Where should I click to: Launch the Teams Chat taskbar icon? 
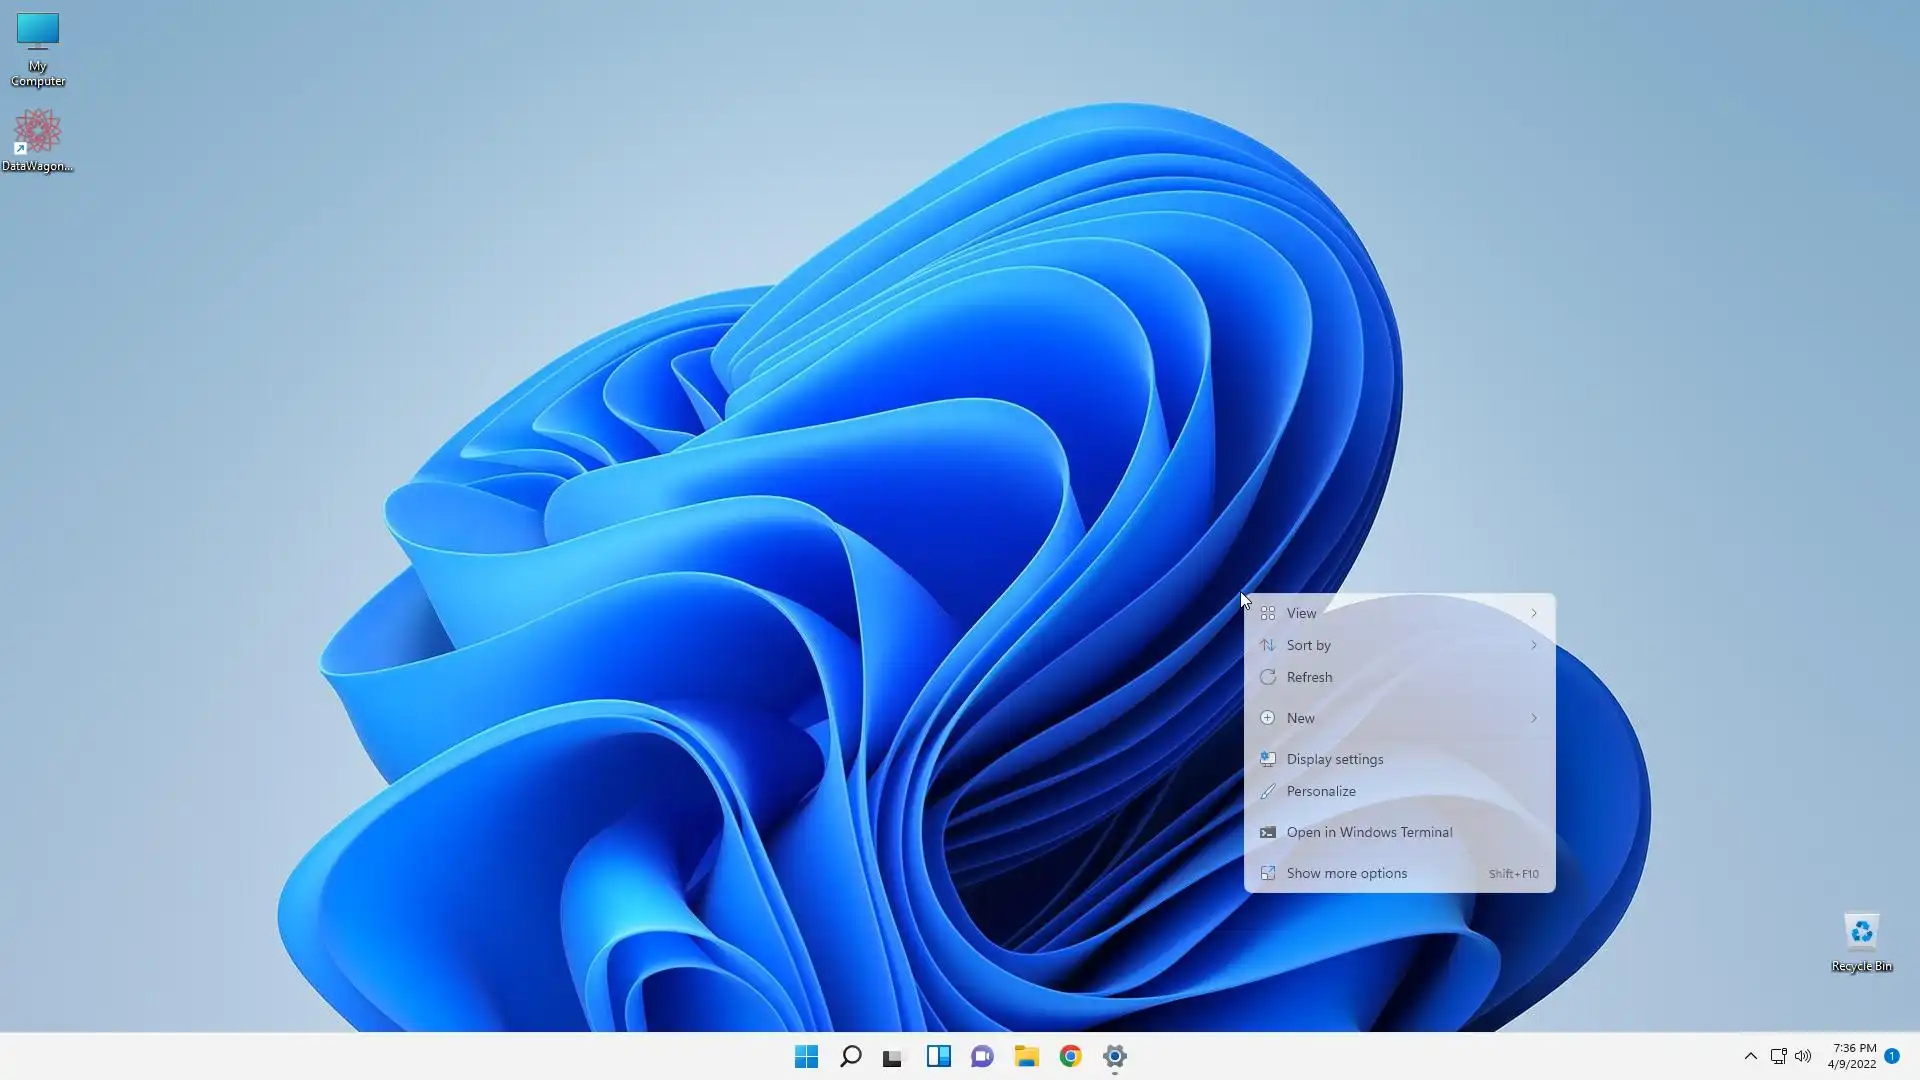click(x=982, y=1056)
